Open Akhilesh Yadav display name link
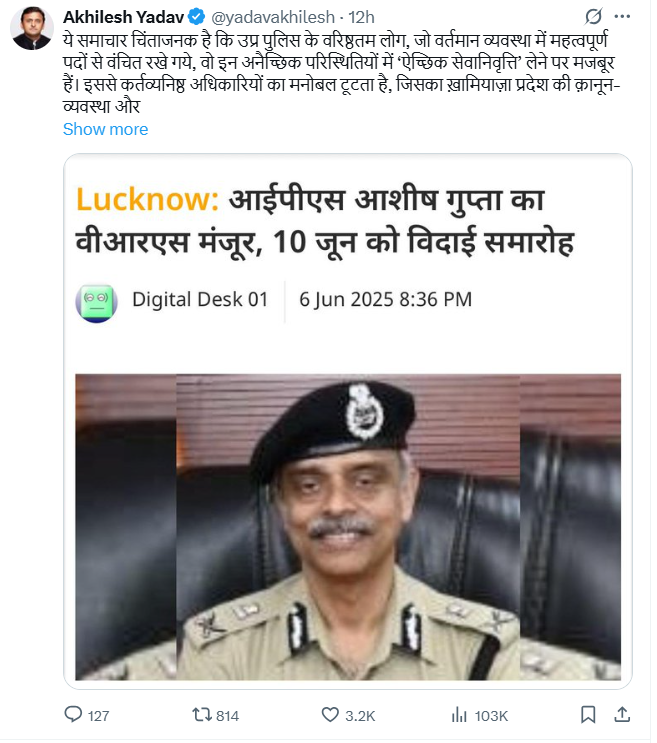This screenshot has width=657, height=743. [124, 17]
